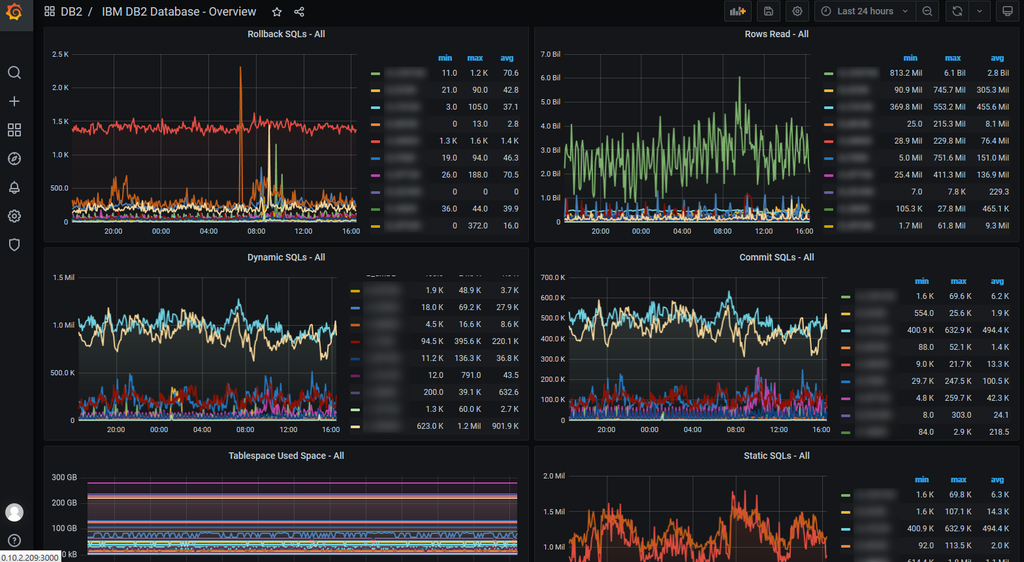Open the Explore compass icon
Screen dimensions: 1024x562
click(14, 159)
